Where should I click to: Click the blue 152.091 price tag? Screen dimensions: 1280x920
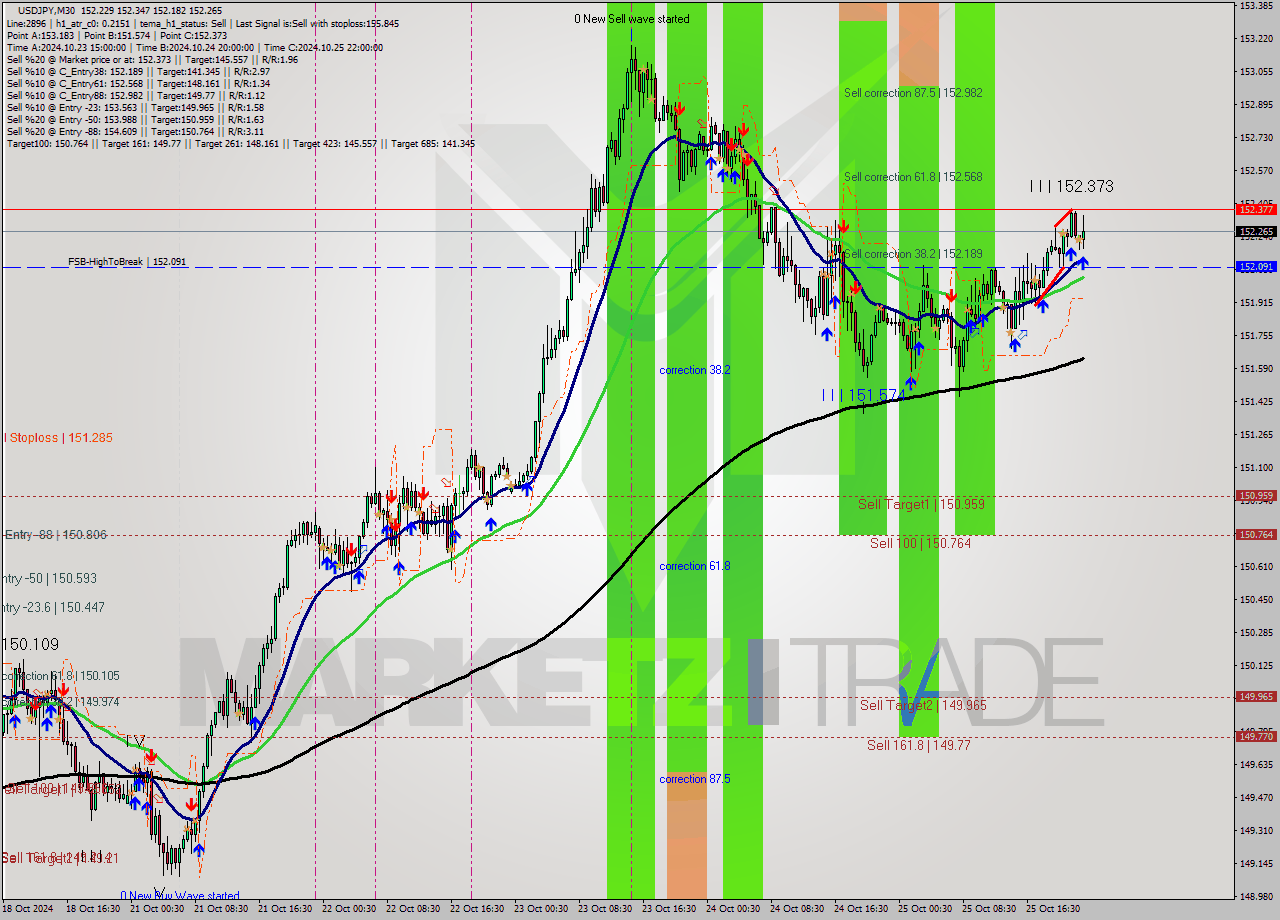(x=1256, y=267)
